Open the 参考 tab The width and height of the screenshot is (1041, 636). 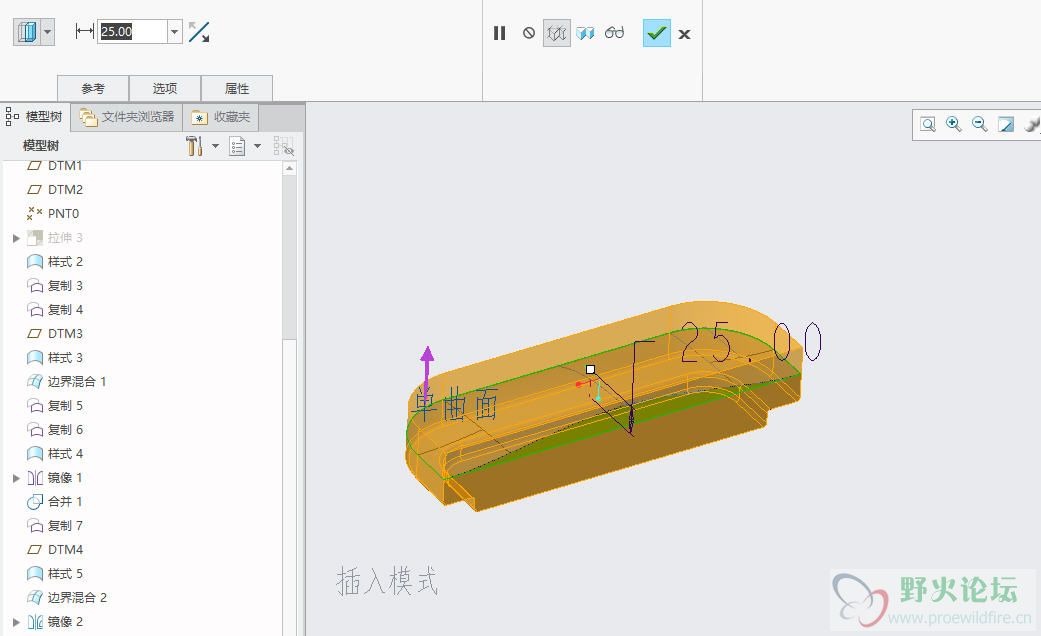point(93,88)
